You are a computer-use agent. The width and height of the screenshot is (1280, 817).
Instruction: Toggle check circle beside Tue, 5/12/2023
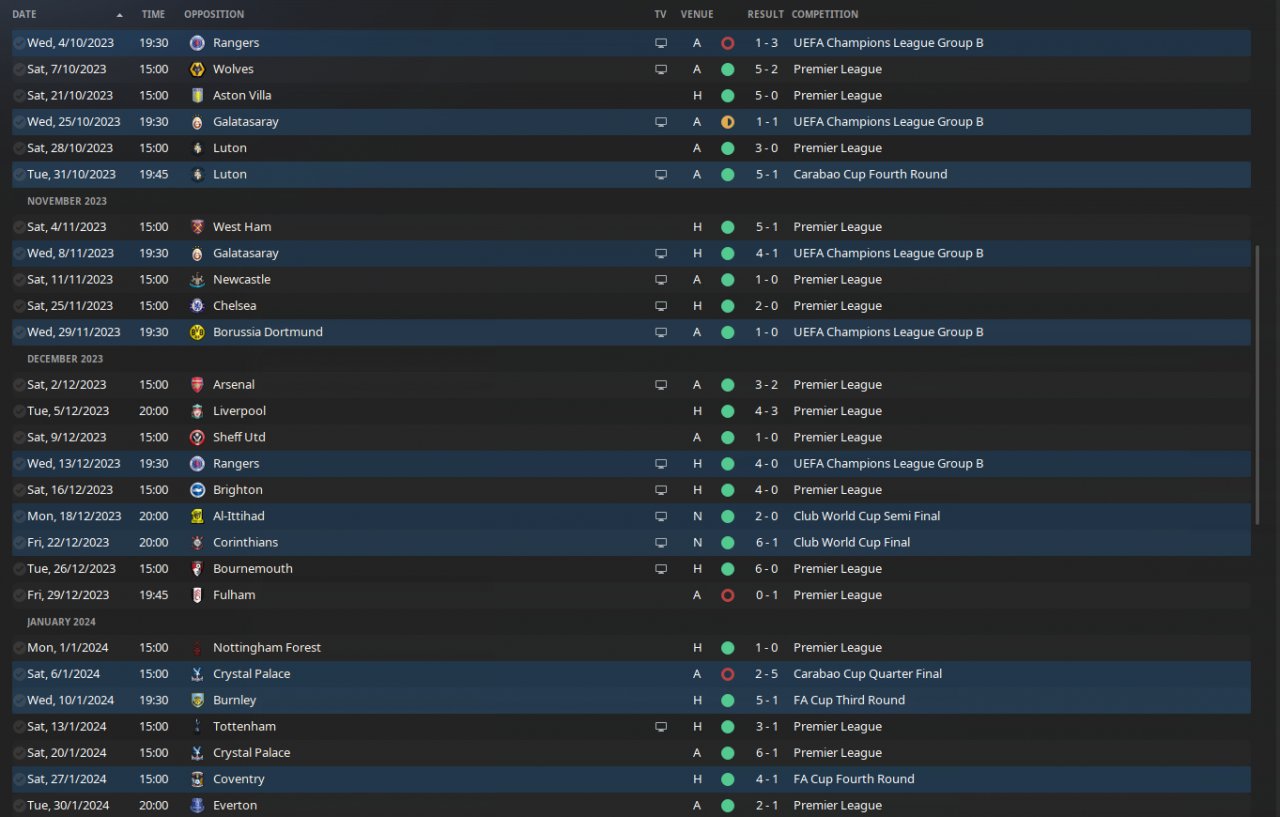pos(19,411)
